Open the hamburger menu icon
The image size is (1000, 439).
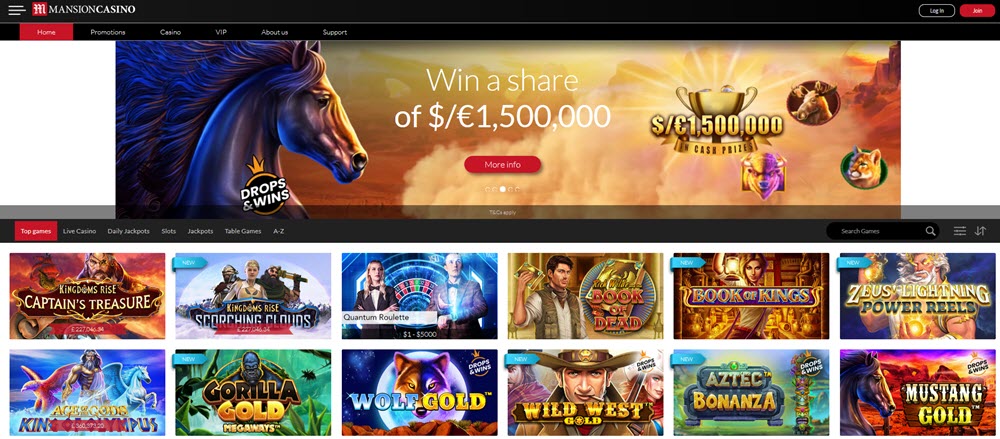17,10
